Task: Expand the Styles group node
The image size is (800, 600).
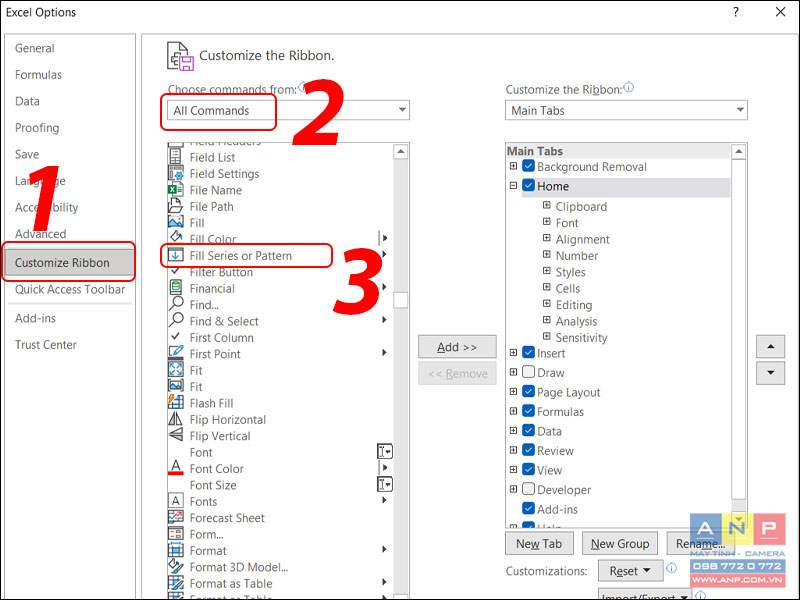Action: tap(546, 271)
